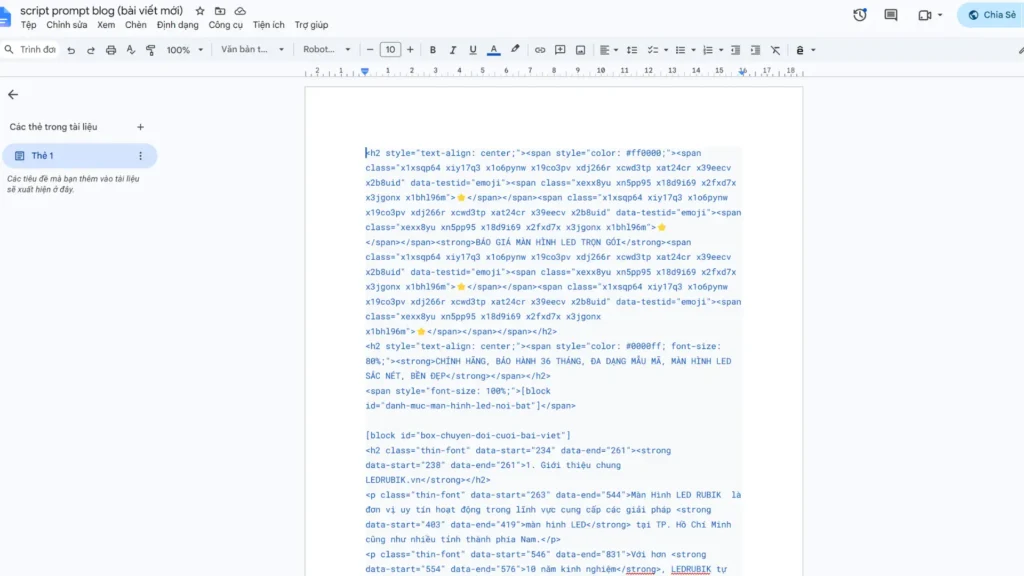1024x576 pixels.
Task: Run spelling and grammar check
Action: (x=131, y=50)
